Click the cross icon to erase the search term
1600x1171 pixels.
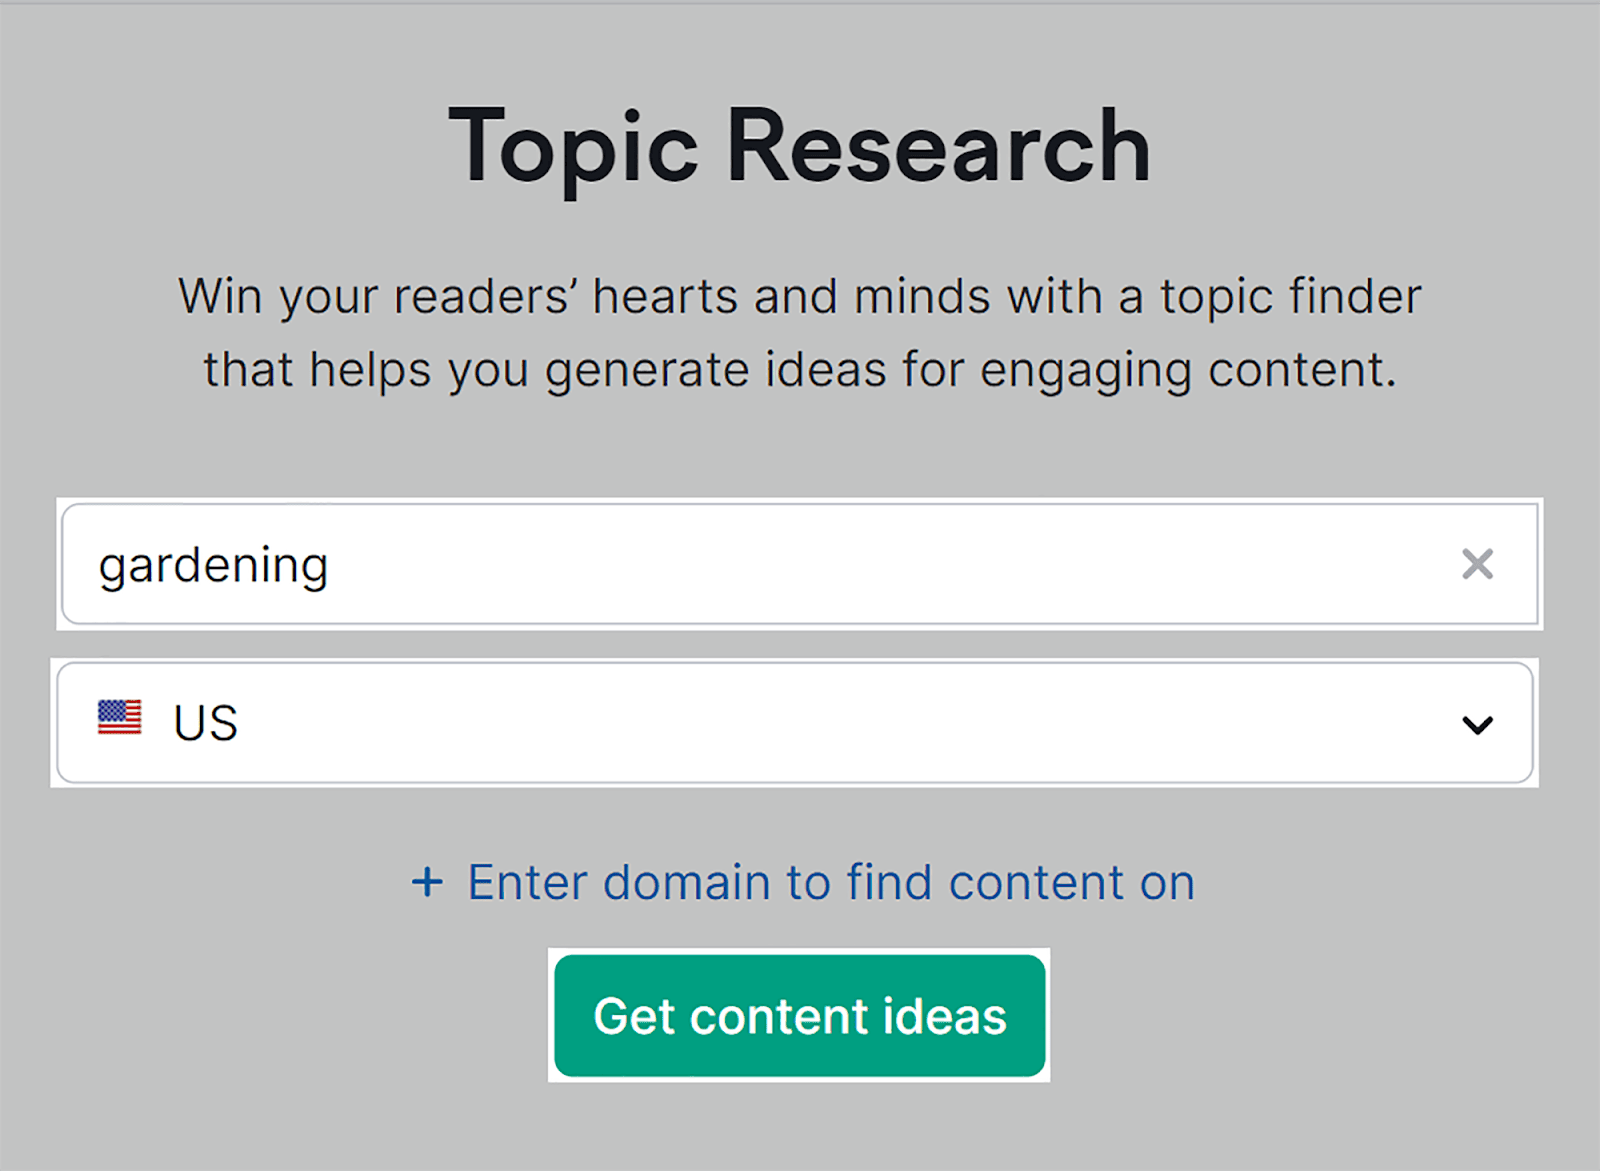1477,564
